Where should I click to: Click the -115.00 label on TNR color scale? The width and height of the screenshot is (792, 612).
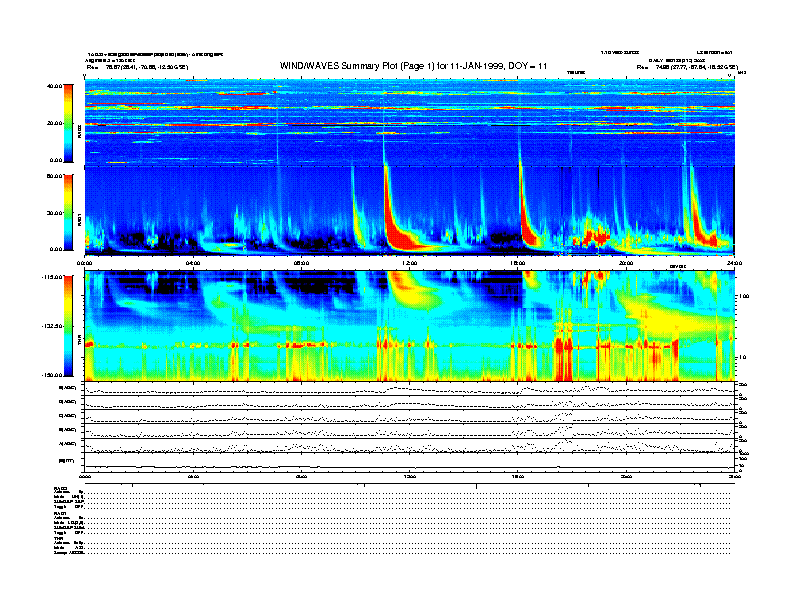52,277
